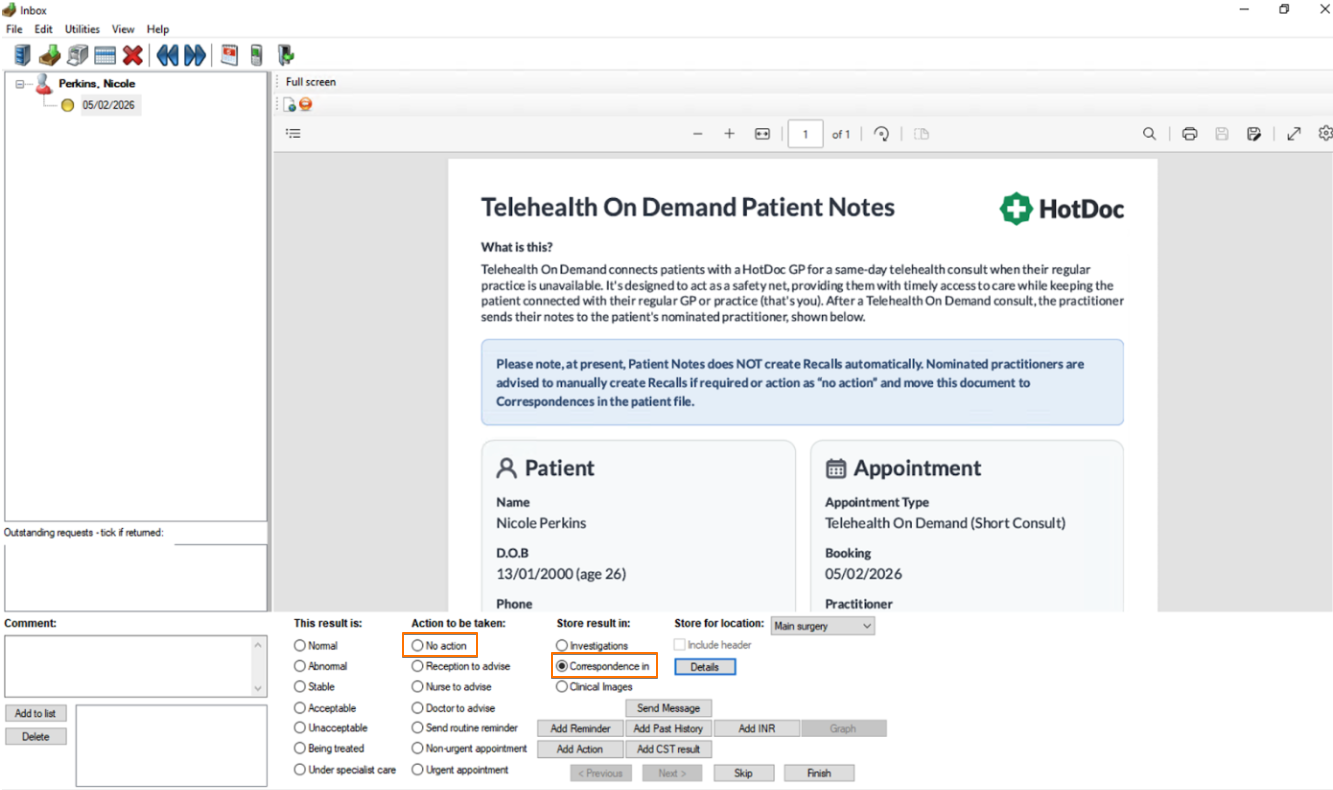Click the page view icon after rotate
The height and width of the screenshot is (790, 1333).
921,134
